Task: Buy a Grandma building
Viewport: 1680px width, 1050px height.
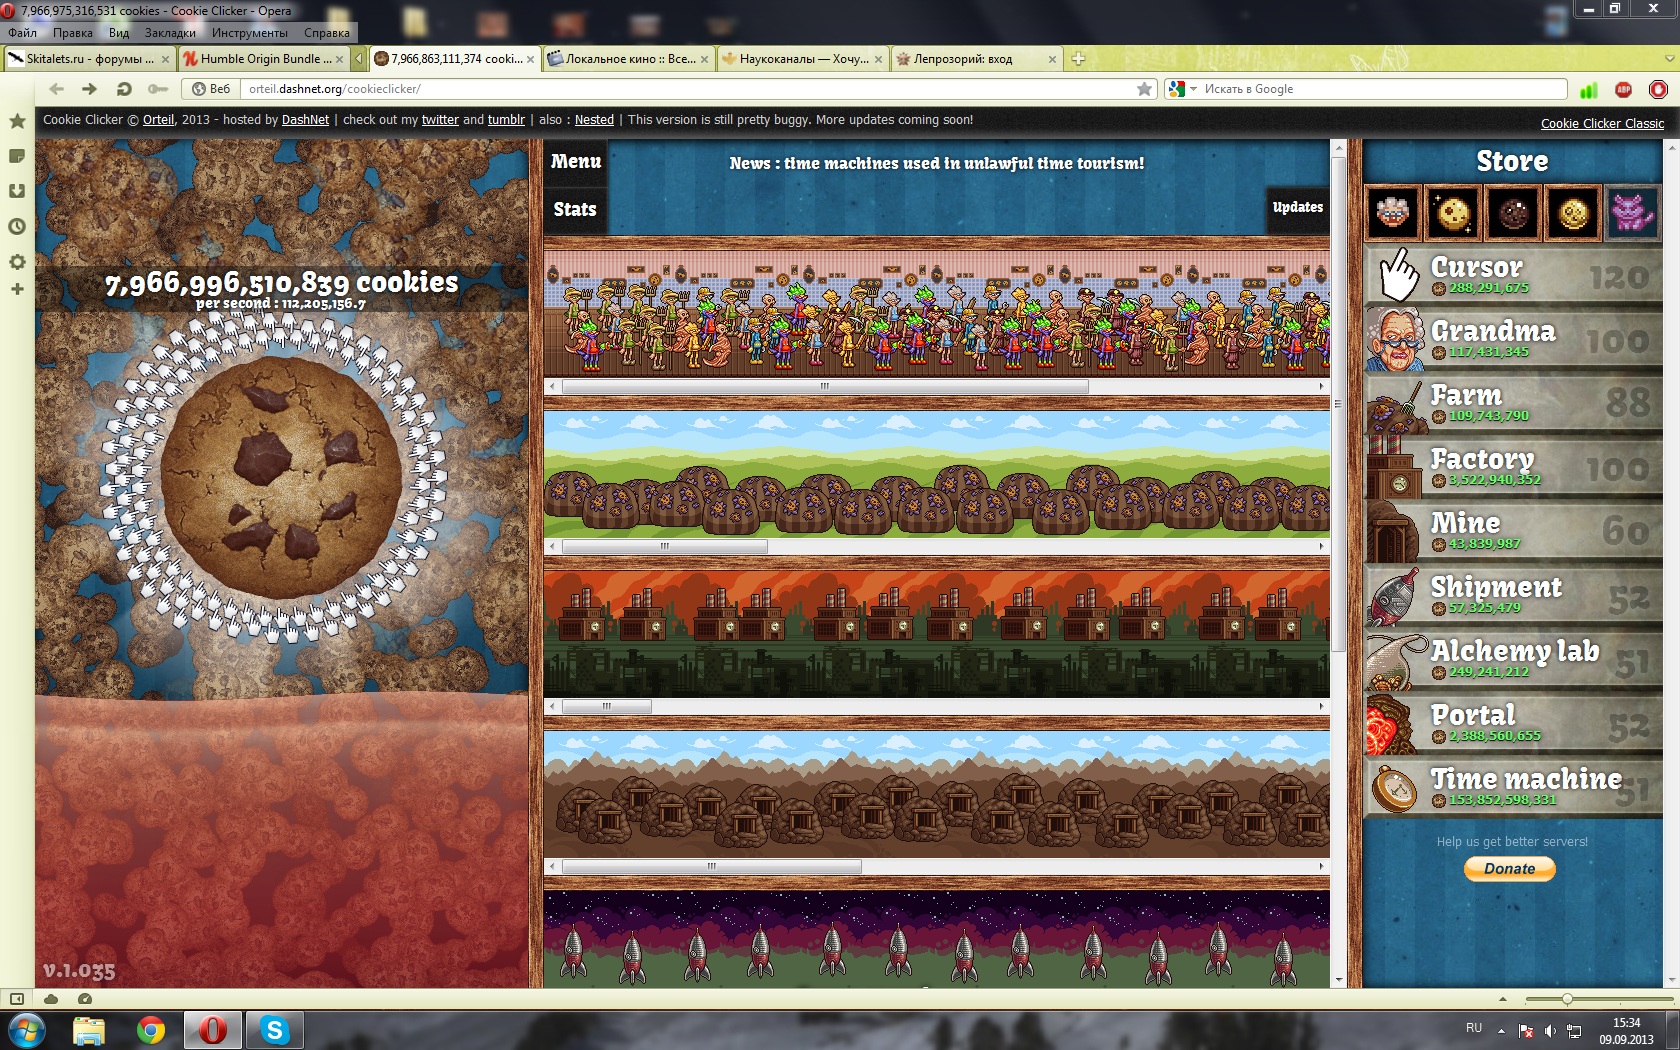Action: point(1513,339)
